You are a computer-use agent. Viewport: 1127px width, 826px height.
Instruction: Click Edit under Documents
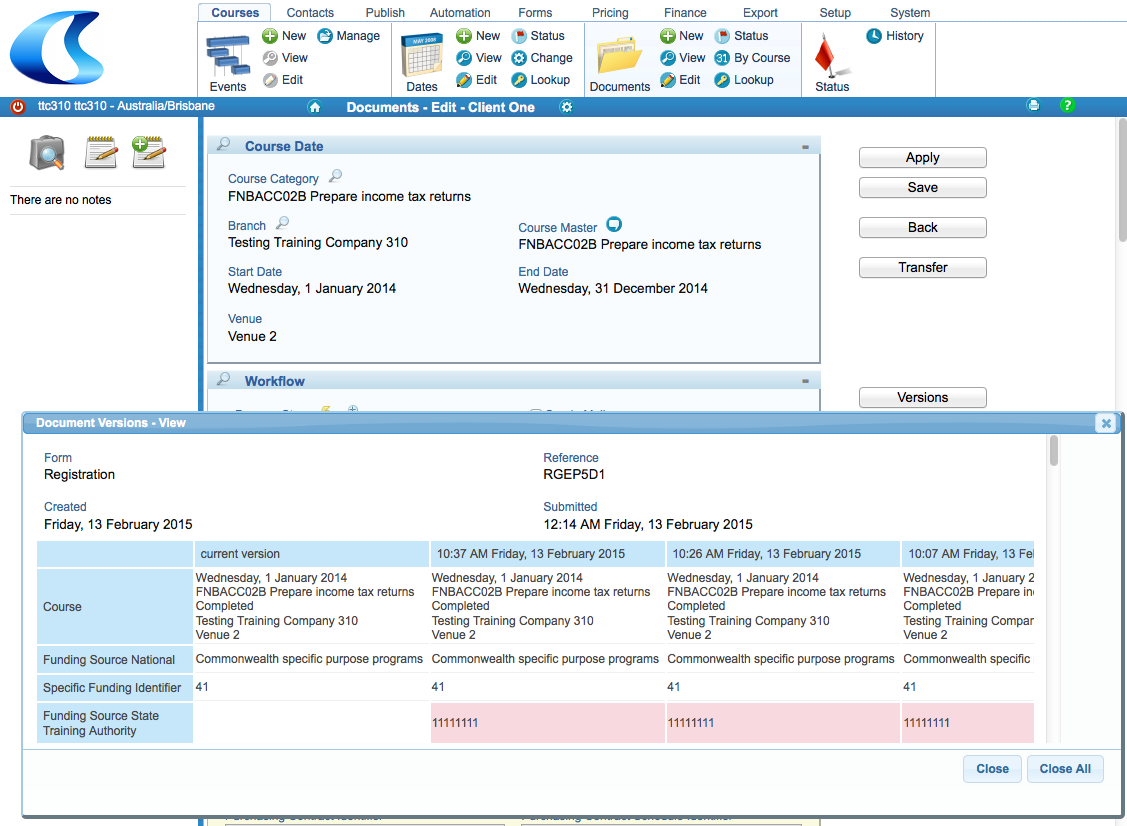click(x=680, y=80)
